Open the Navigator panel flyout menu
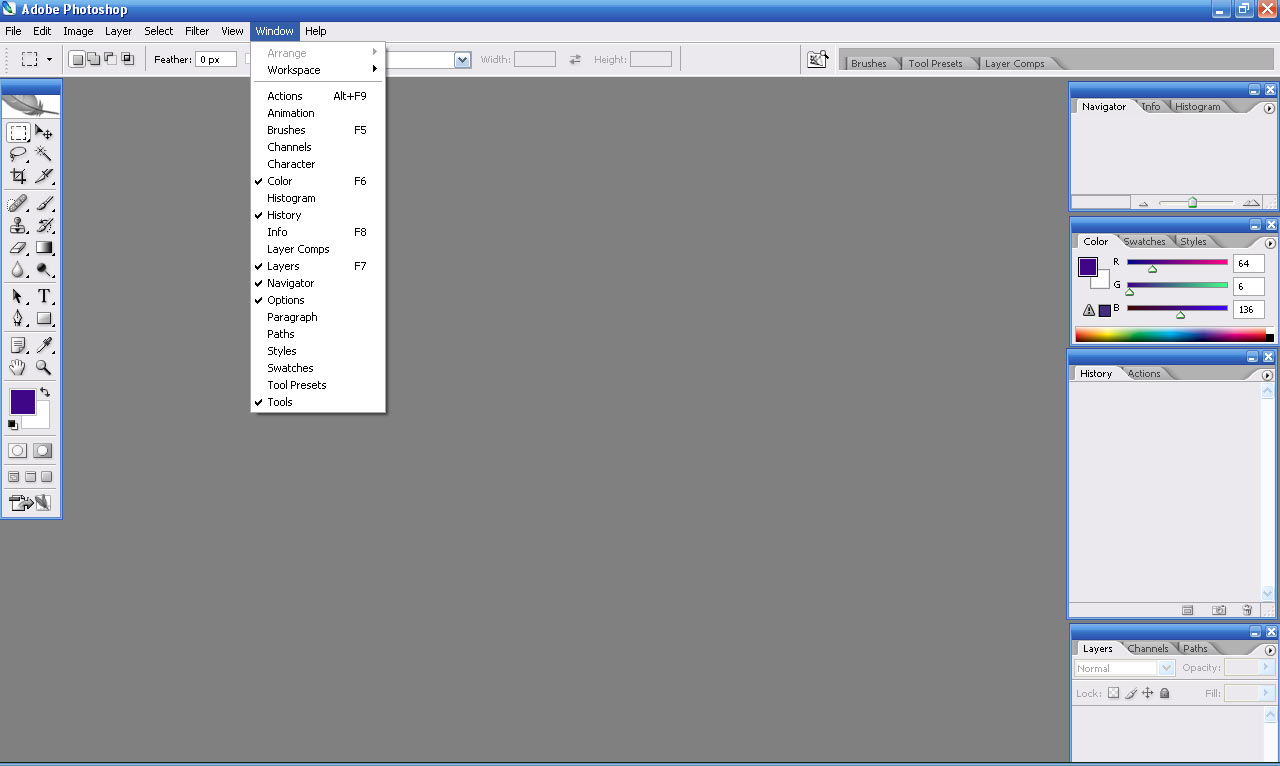Viewport: 1280px width, 766px height. tap(1269, 108)
